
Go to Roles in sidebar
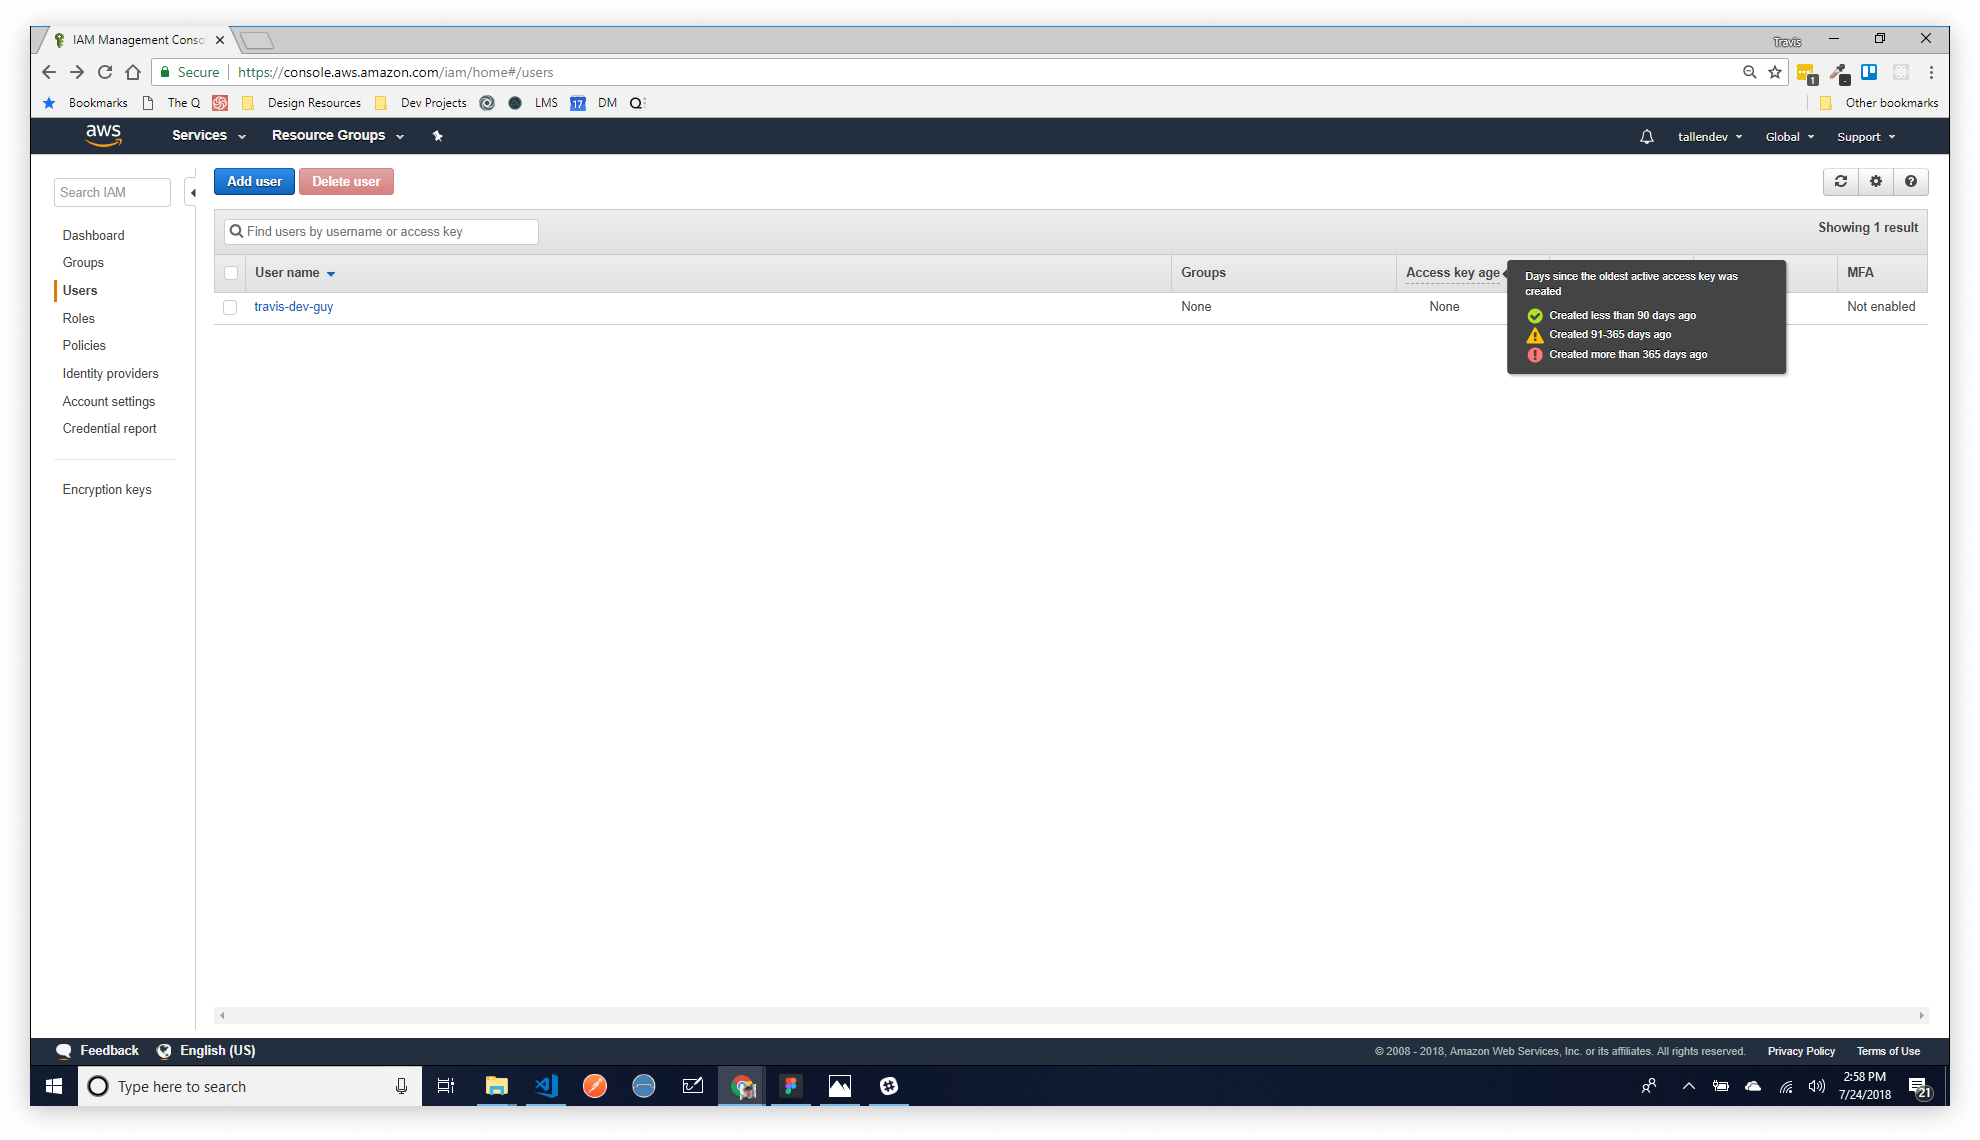pyautogui.click(x=79, y=318)
